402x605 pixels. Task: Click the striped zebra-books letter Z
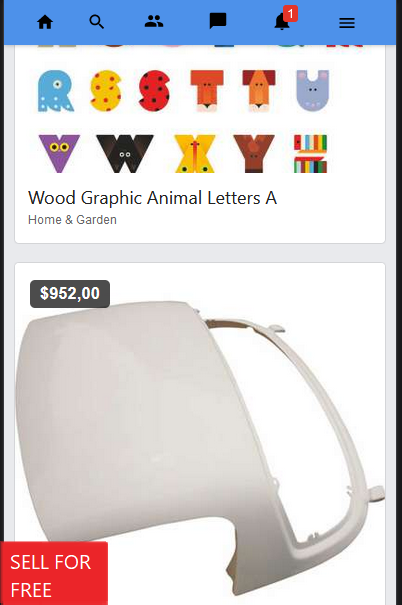[x=310, y=153]
